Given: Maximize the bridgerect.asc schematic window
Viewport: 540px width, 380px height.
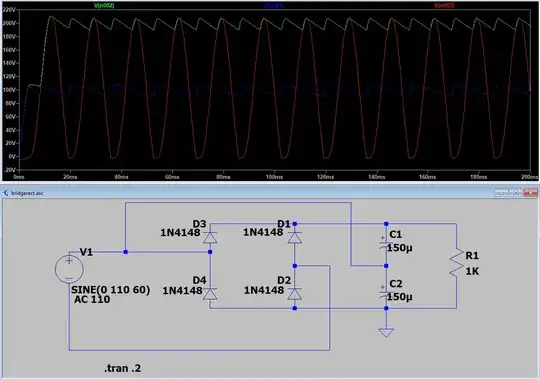Looking at the screenshot, I should click(516, 193).
